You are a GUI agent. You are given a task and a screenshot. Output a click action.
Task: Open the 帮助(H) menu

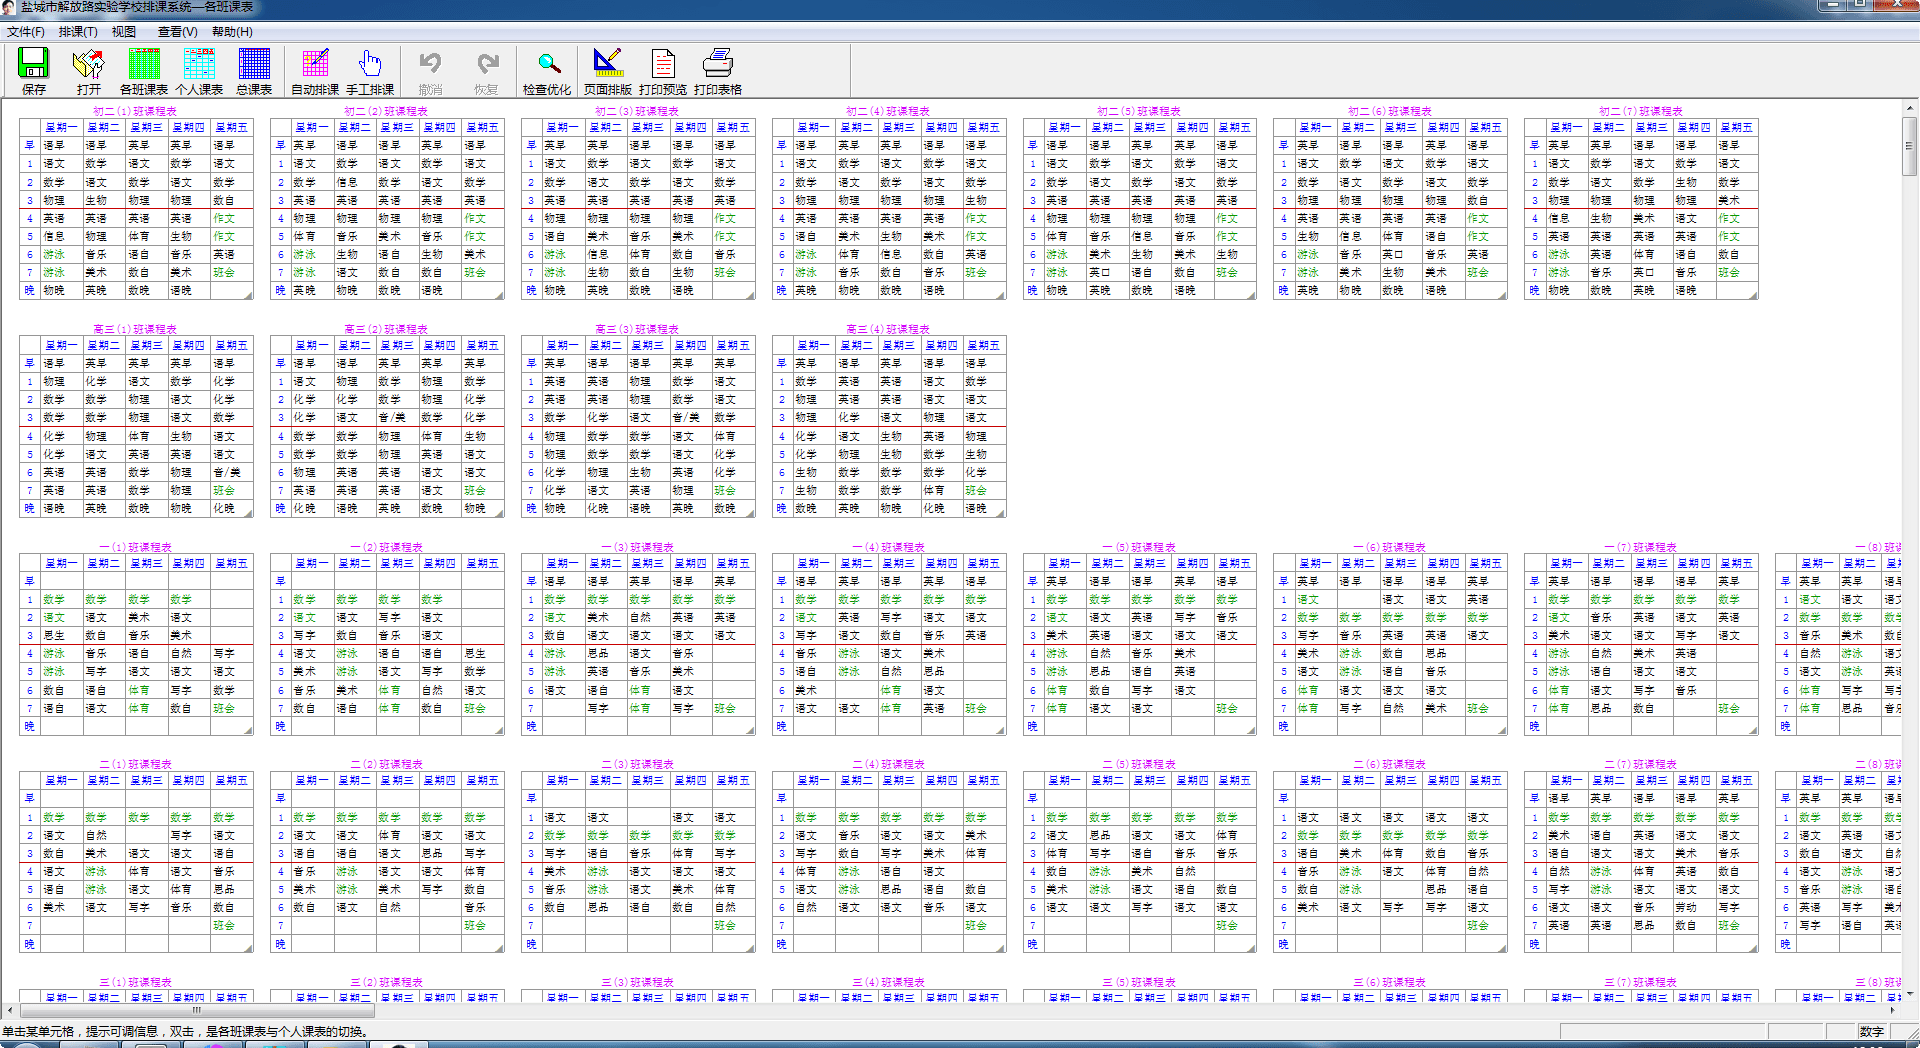[x=232, y=32]
